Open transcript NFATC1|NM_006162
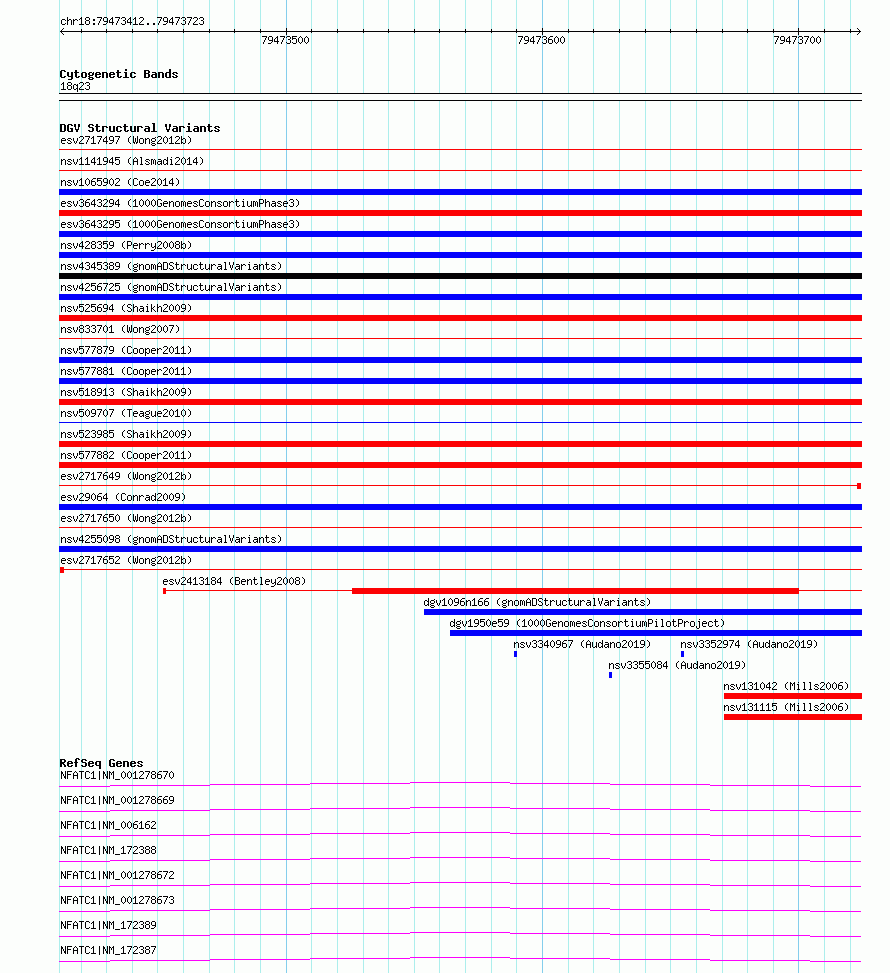This screenshot has height=973, width=890. [x=108, y=825]
